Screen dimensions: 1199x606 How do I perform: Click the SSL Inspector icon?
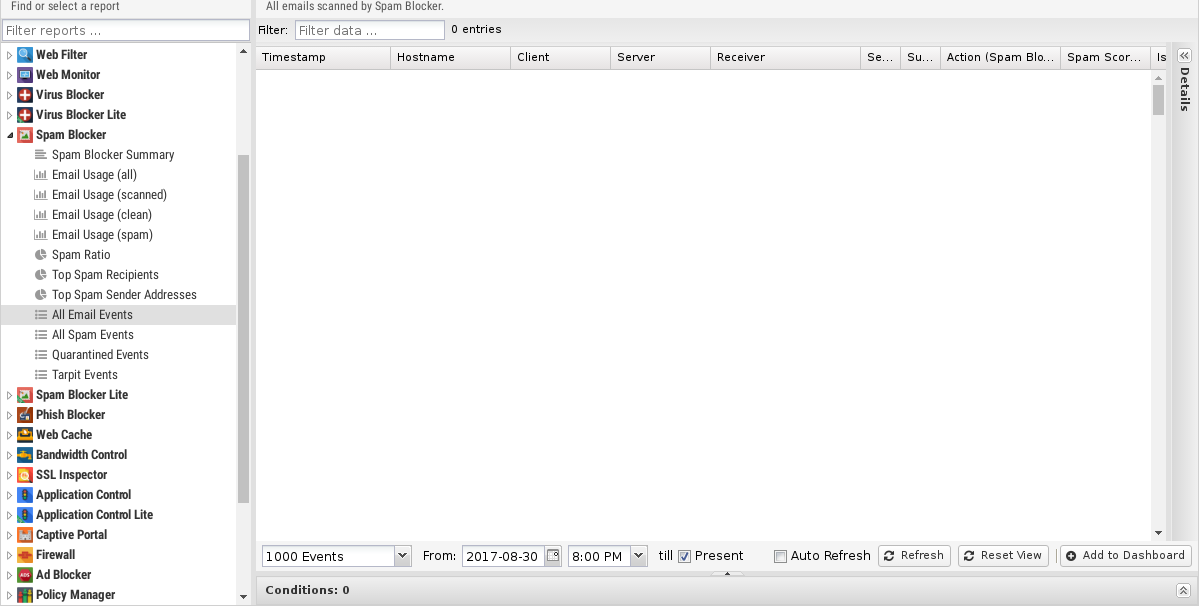(25, 475)
